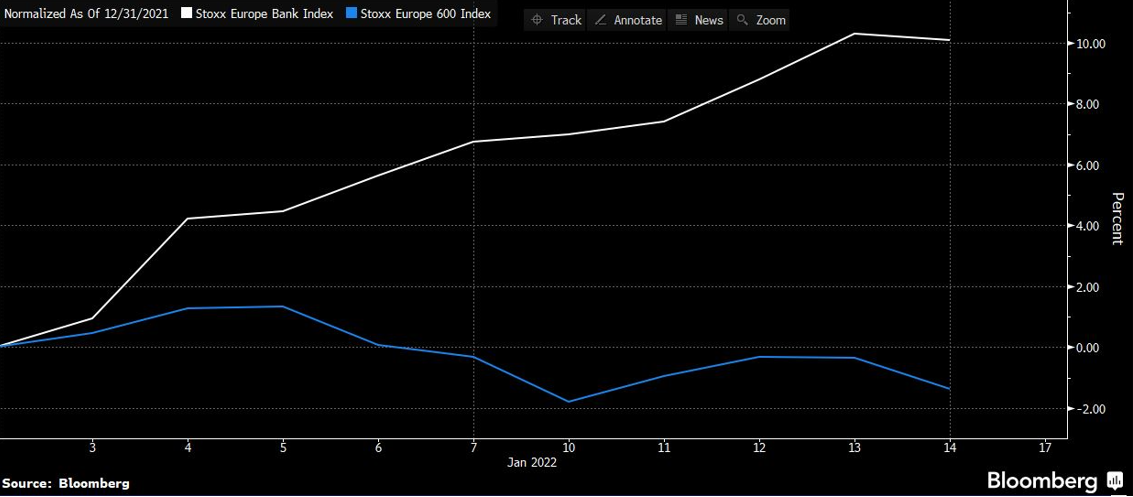Screen dimensions: 1133x497
Task: Activate the Annotate button
Action: 627,20
